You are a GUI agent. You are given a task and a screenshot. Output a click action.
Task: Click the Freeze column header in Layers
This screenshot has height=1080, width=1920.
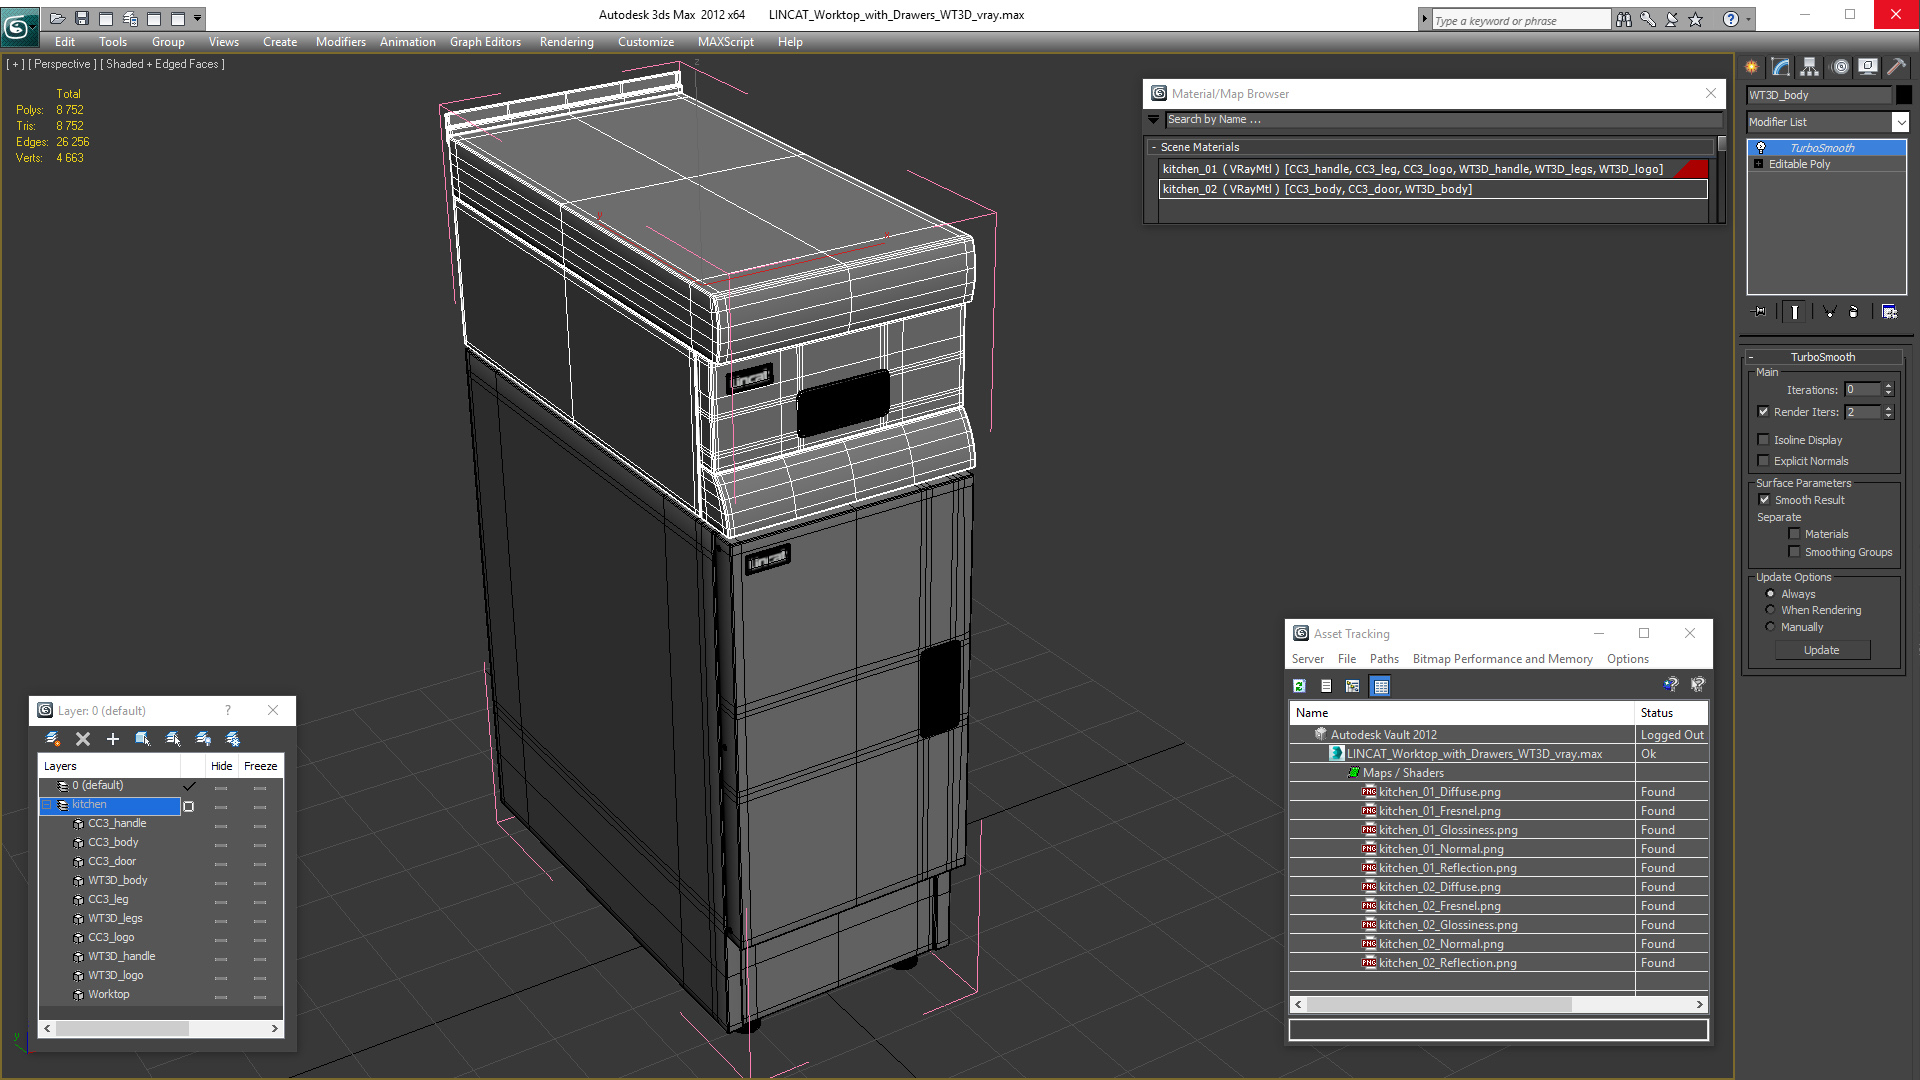(260, 766)
